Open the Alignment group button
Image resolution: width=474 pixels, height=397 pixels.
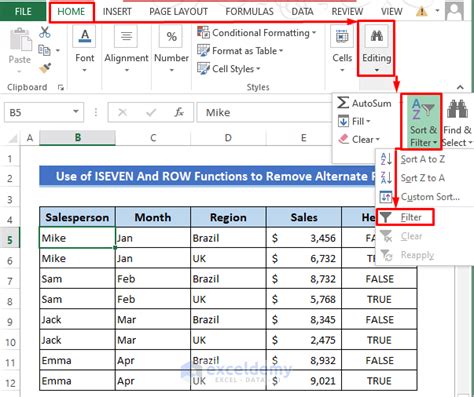tap(126, 50)
